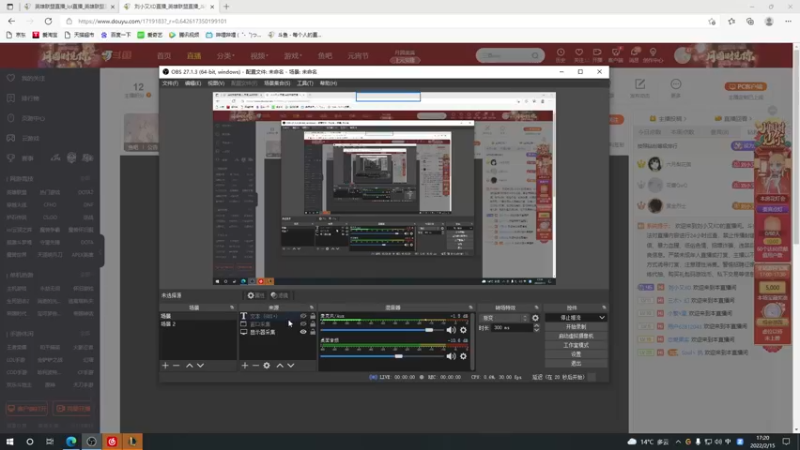Open the File menu in OBS

[x=170, y=83]
